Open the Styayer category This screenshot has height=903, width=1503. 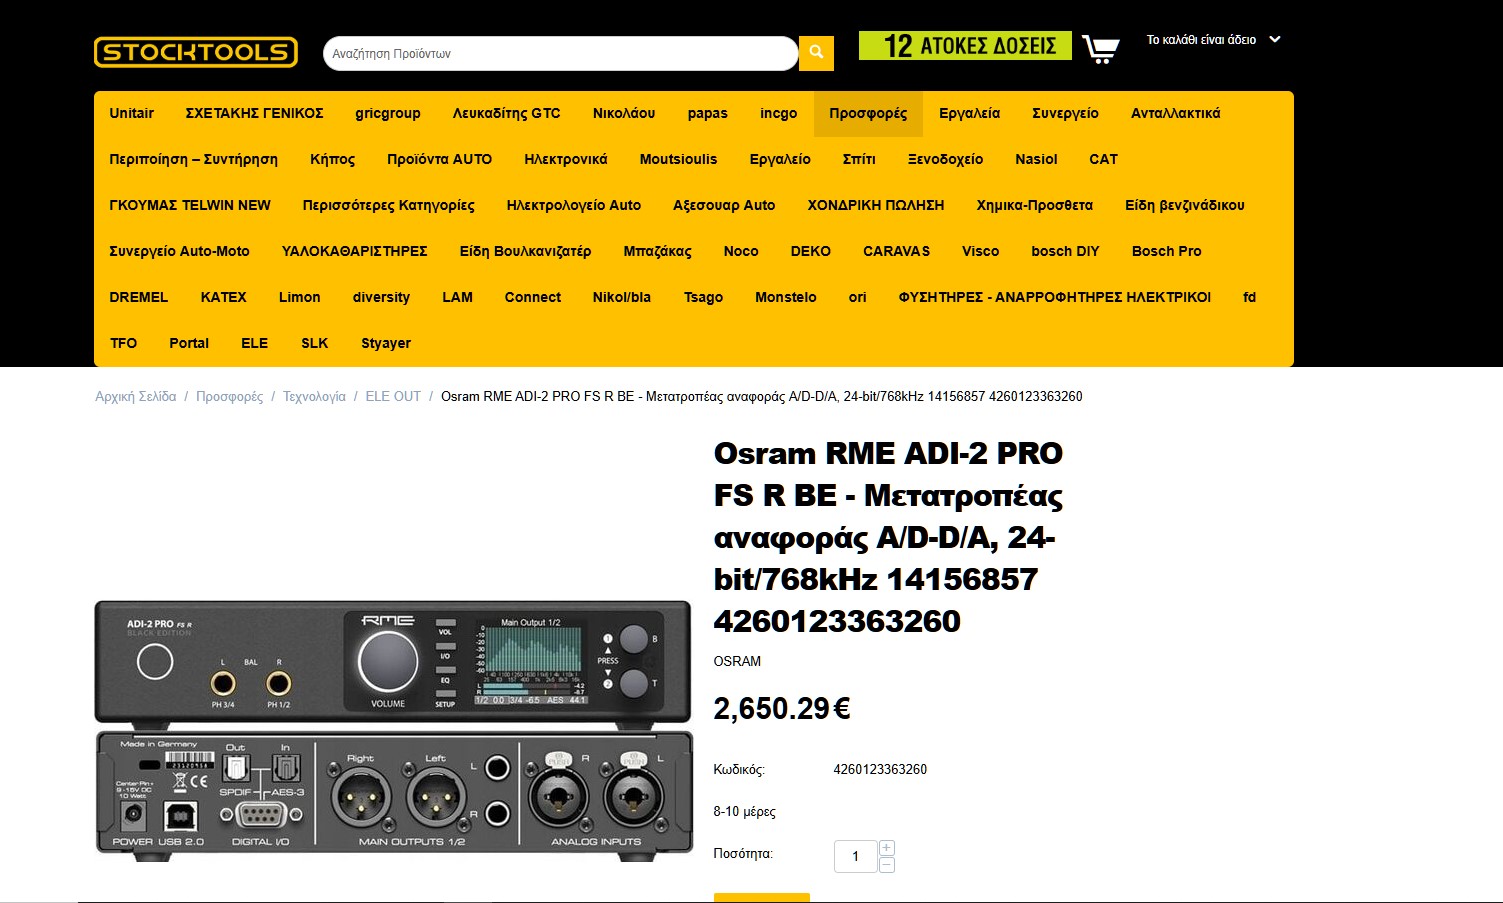point(386,343)
